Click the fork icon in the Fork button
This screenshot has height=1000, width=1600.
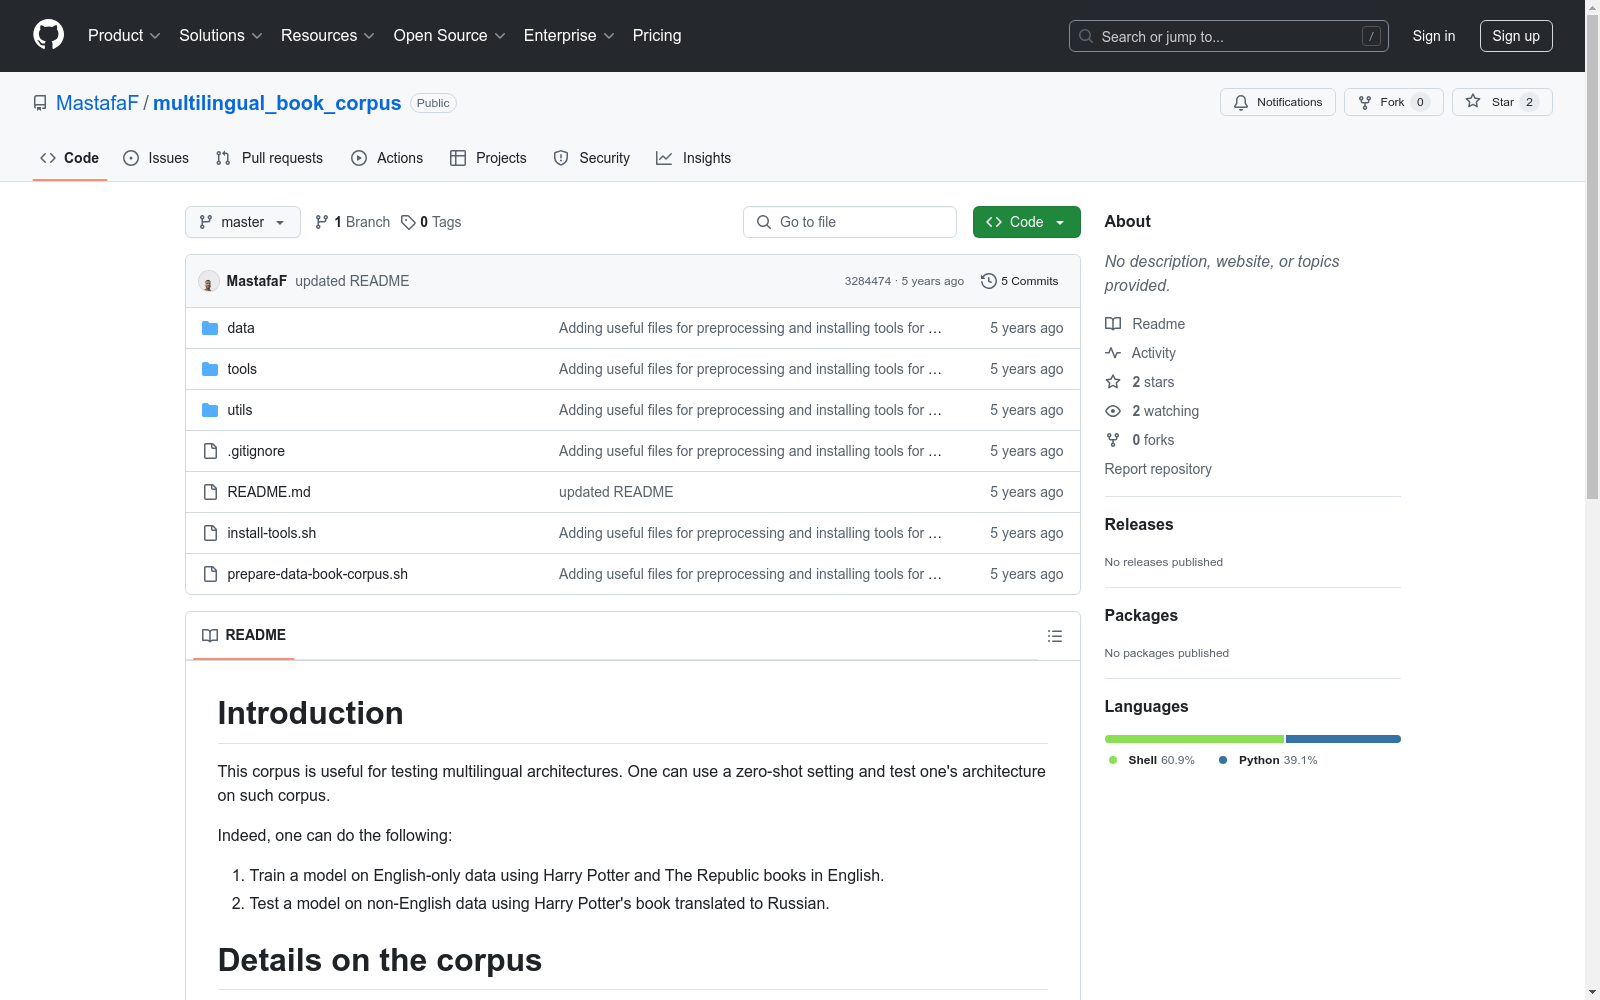1365,102
